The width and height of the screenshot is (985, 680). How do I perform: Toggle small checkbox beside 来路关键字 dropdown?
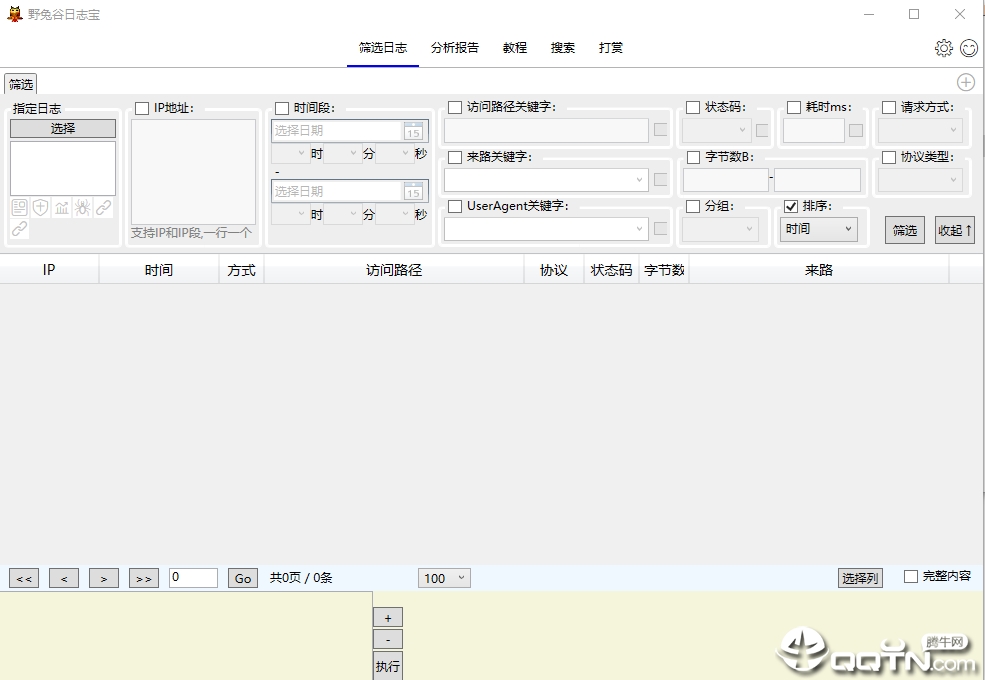(660, 179)
